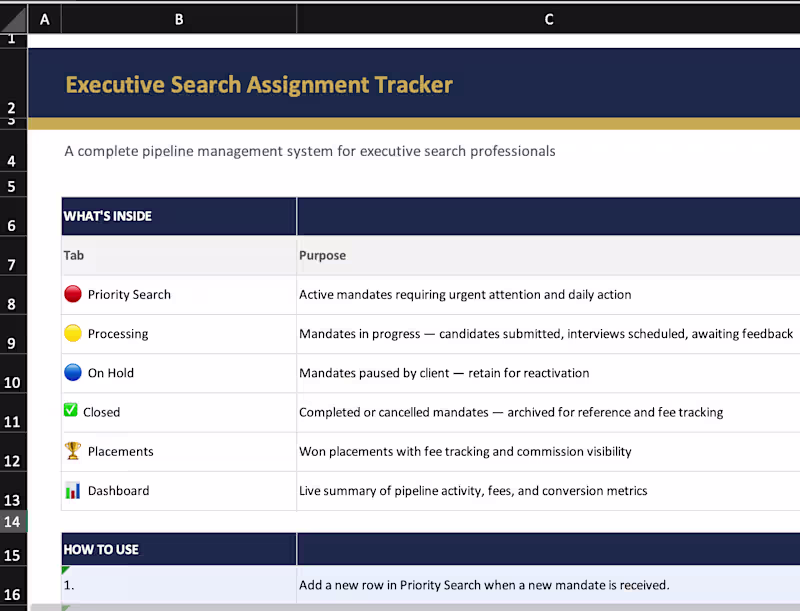The image size is (800, 611).
Task: Click the row 8 header
Action: click(13, 304)
